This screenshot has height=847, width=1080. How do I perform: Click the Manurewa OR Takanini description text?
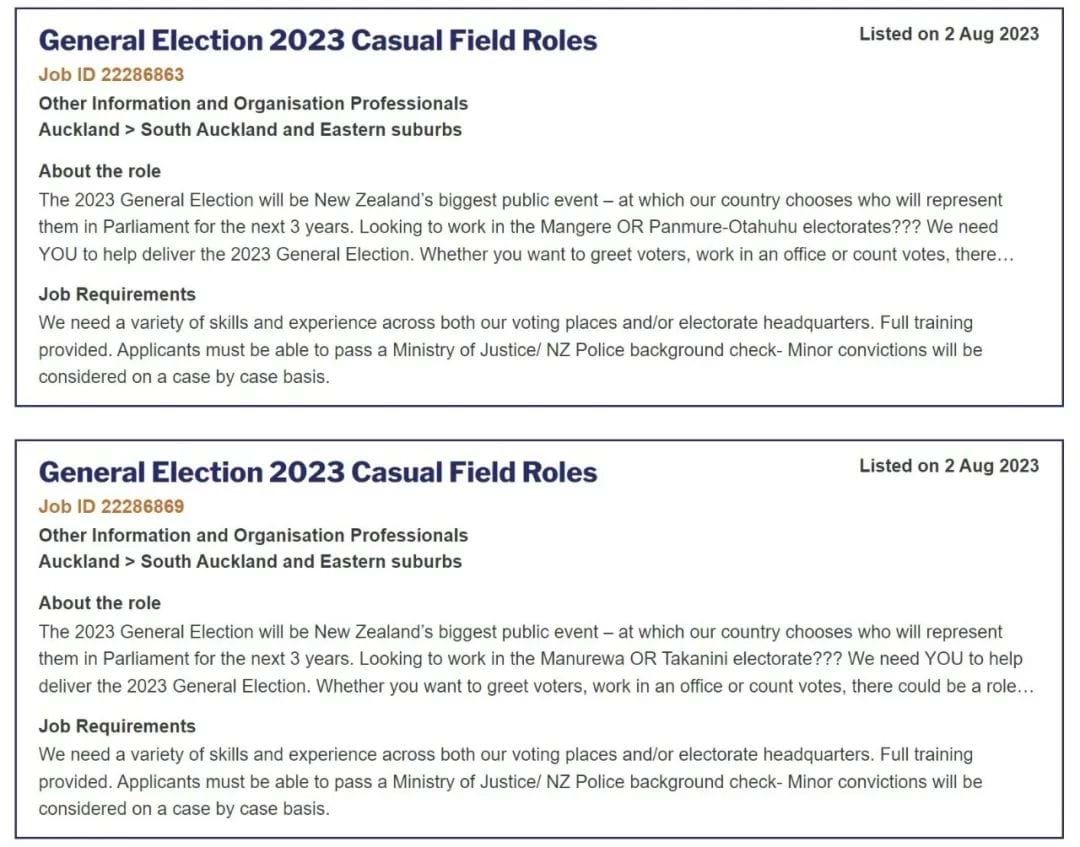[536, 659]
